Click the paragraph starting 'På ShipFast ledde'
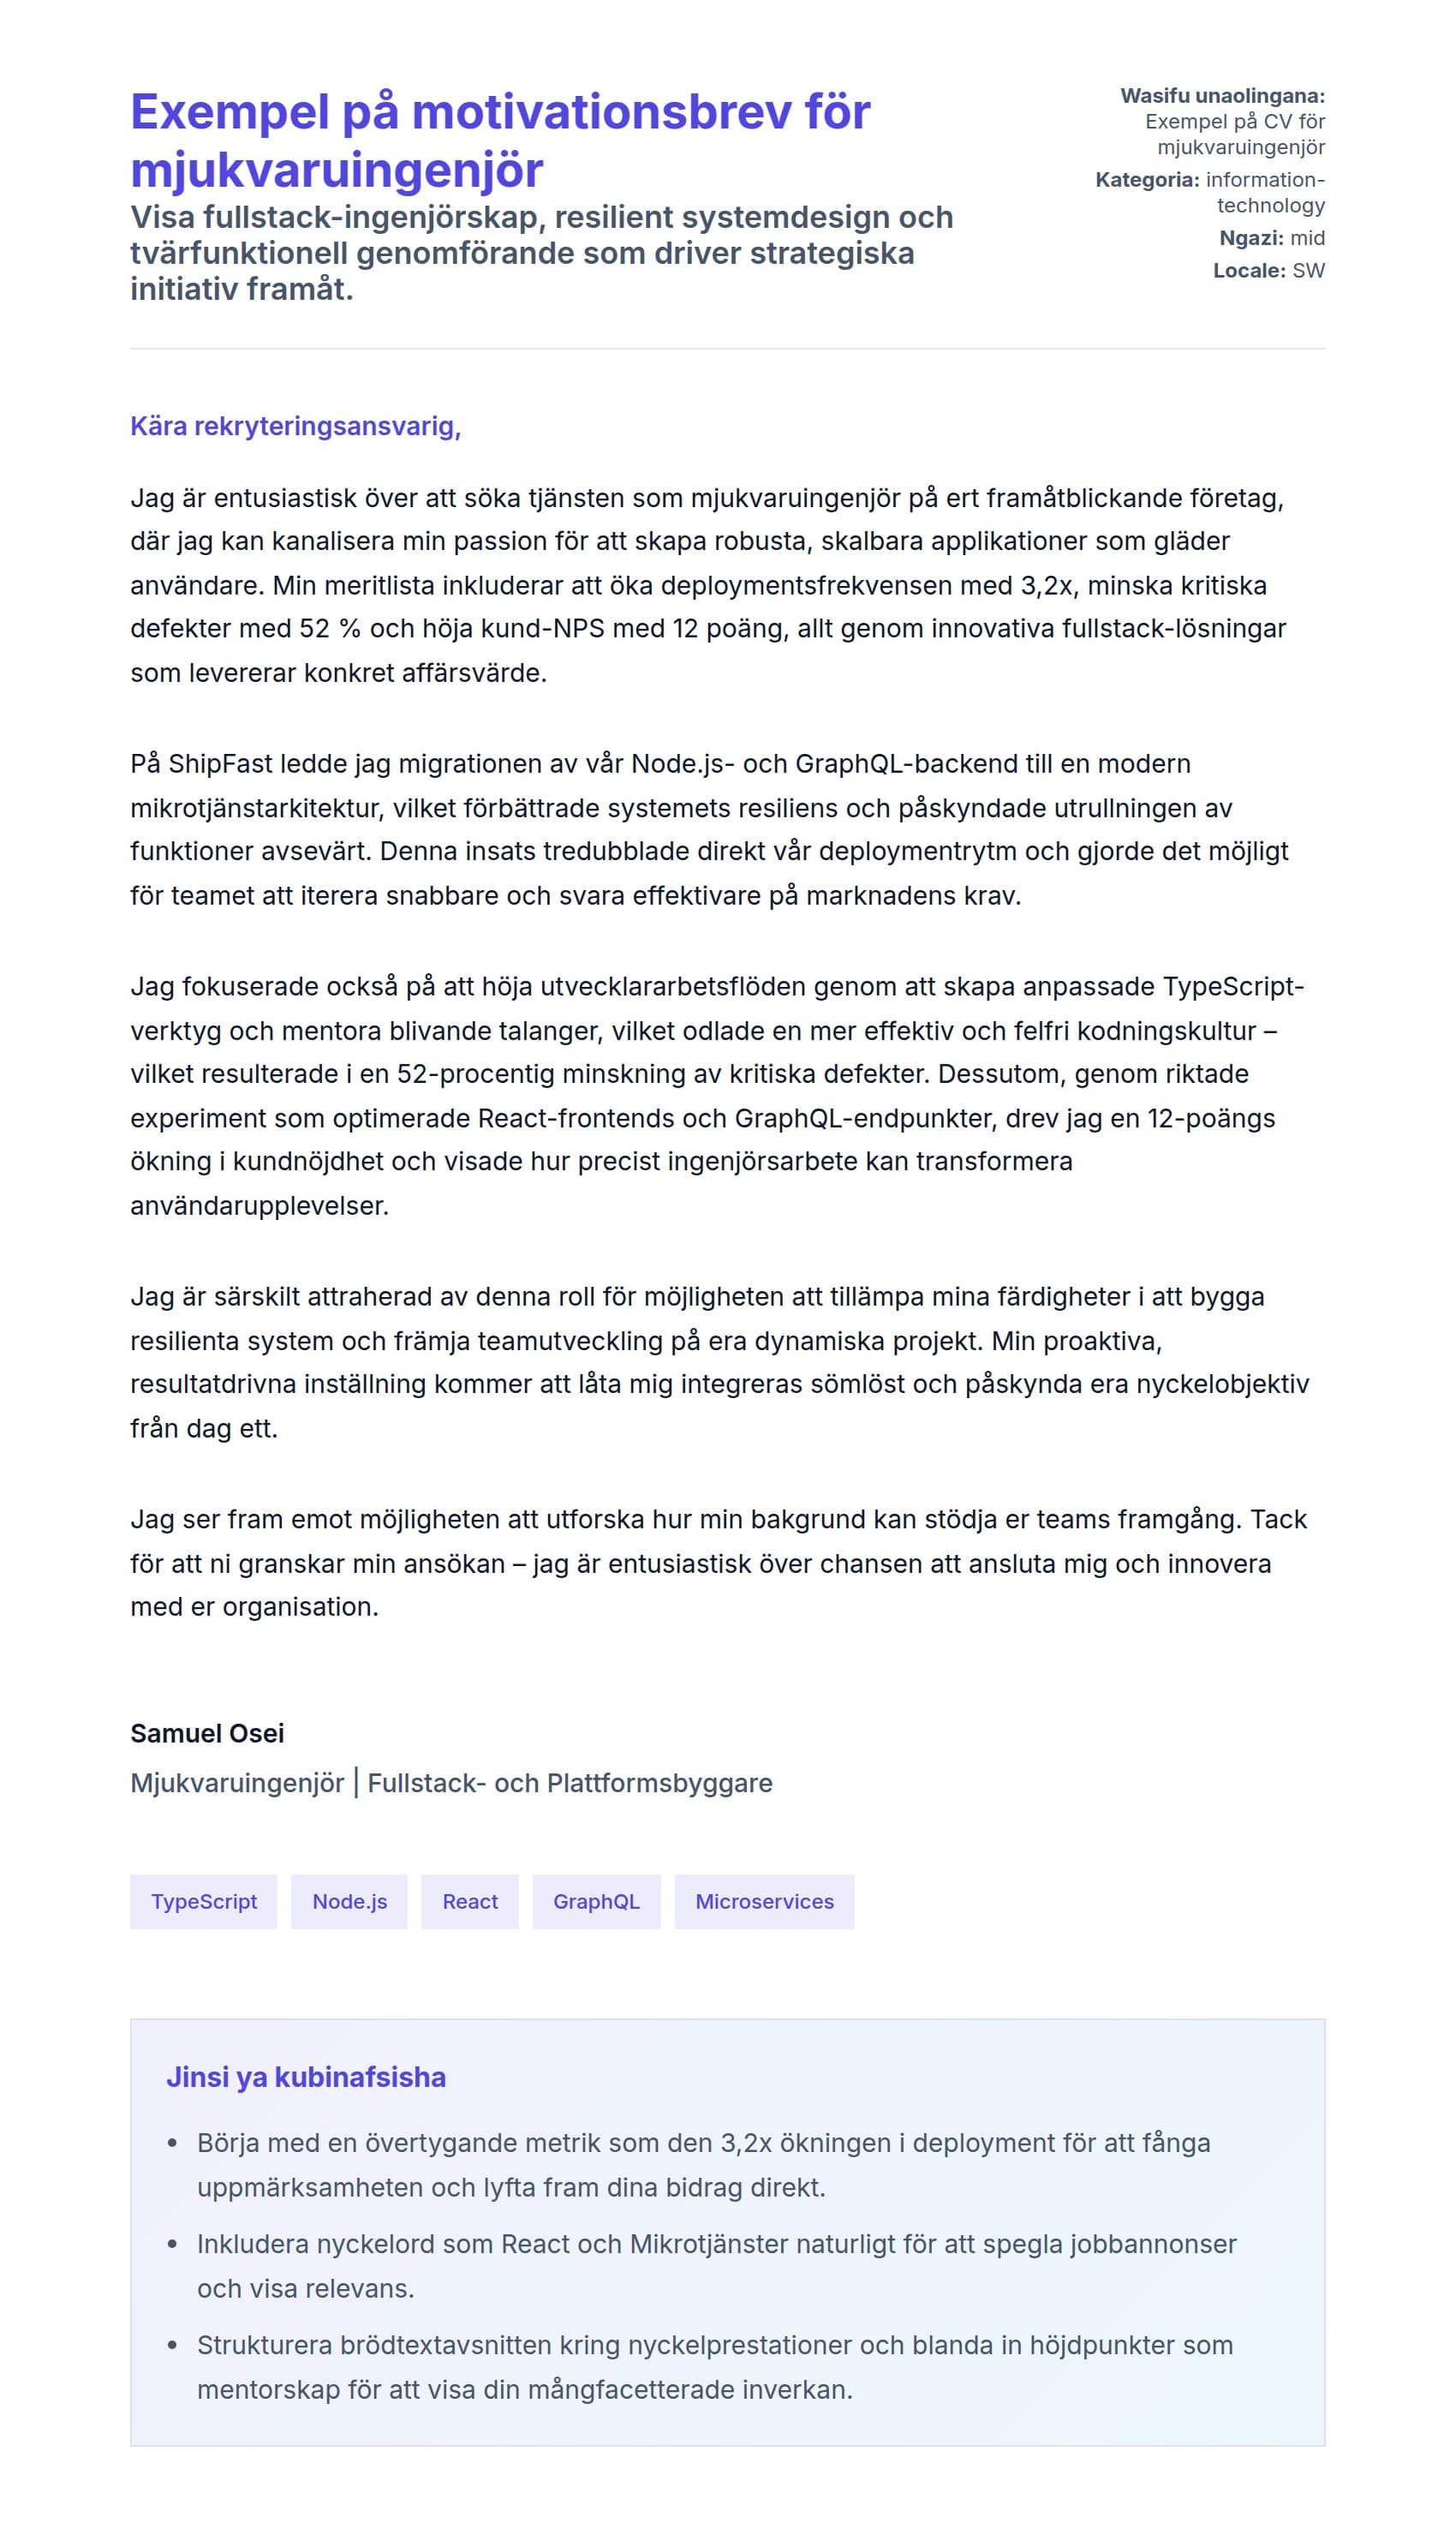 coord(708,829)
